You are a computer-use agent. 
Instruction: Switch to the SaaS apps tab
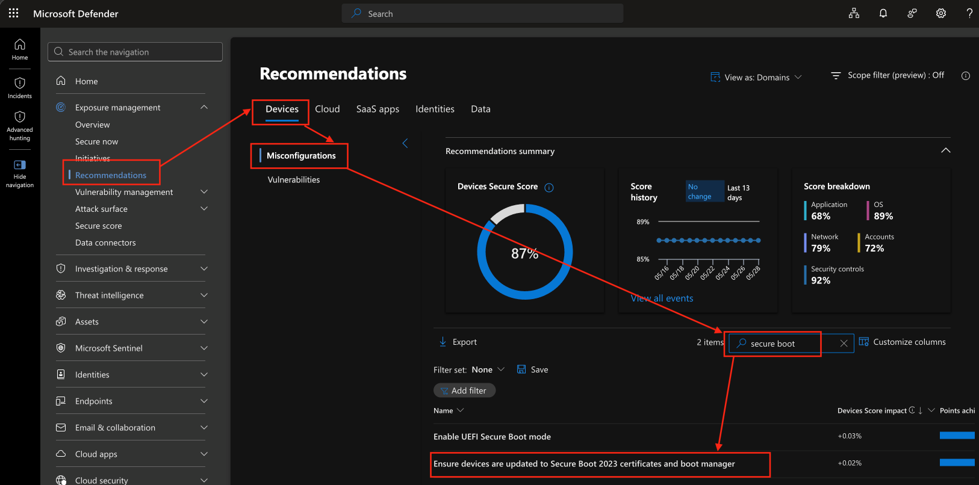pyautogui.click(x=378, y=109)
